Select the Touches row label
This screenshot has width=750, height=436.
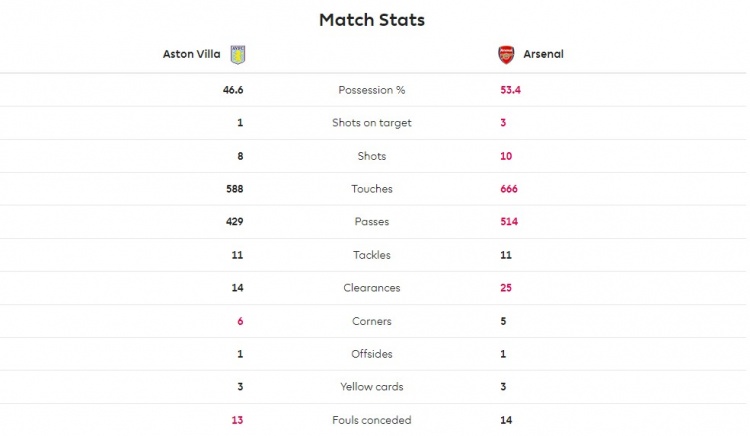click(372, 189)
